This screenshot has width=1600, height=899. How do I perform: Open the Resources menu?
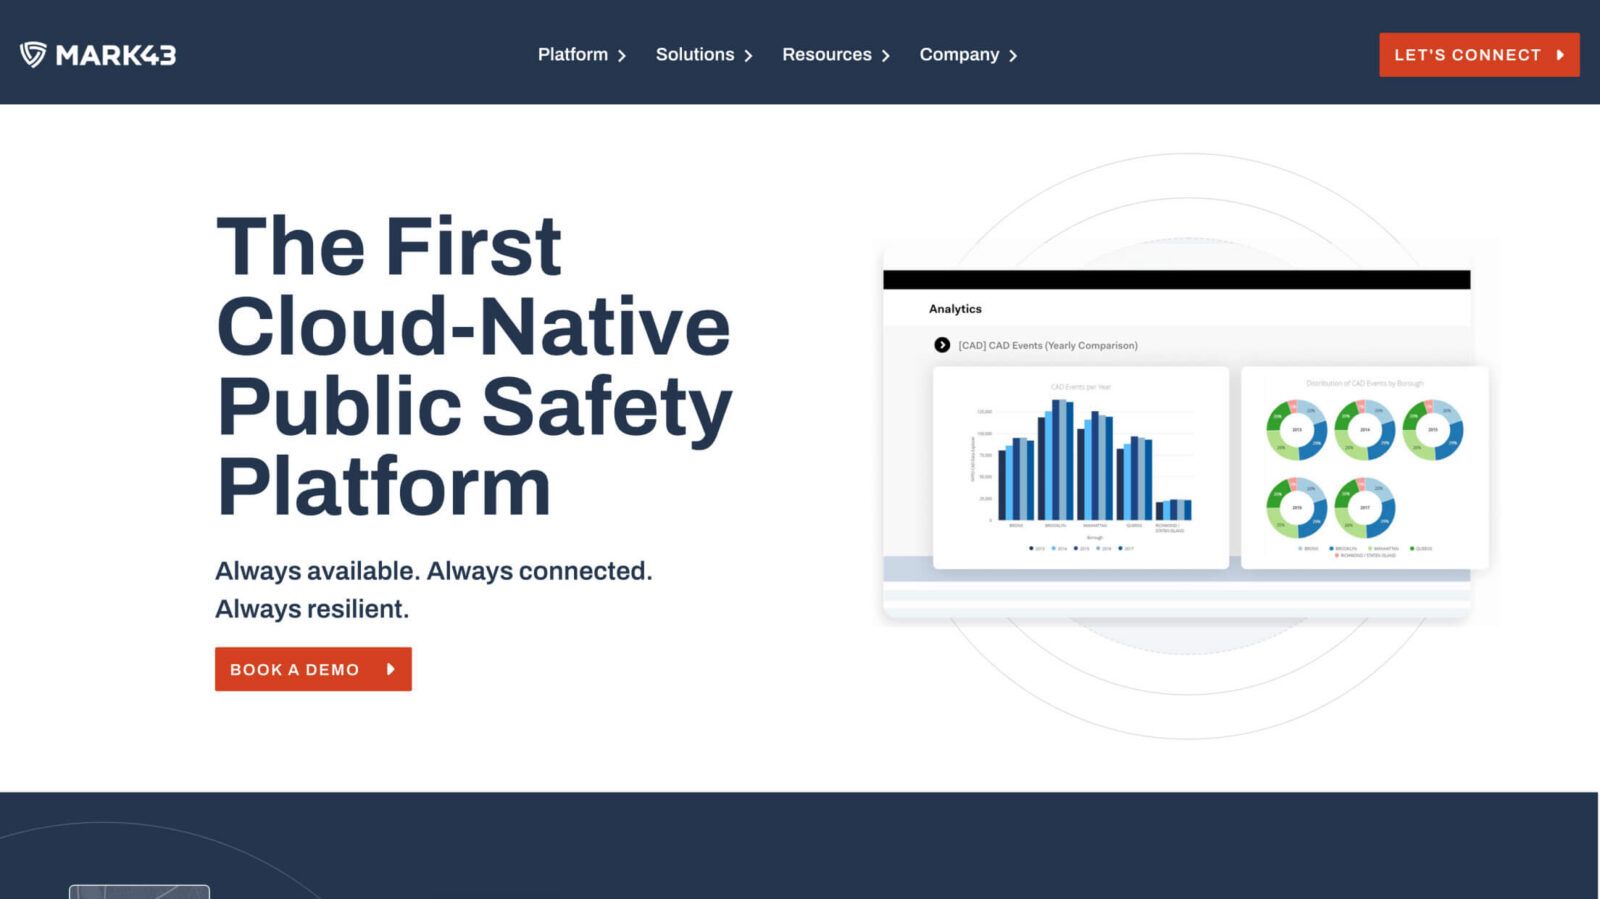pyautogui.click(x=827, y=55)
